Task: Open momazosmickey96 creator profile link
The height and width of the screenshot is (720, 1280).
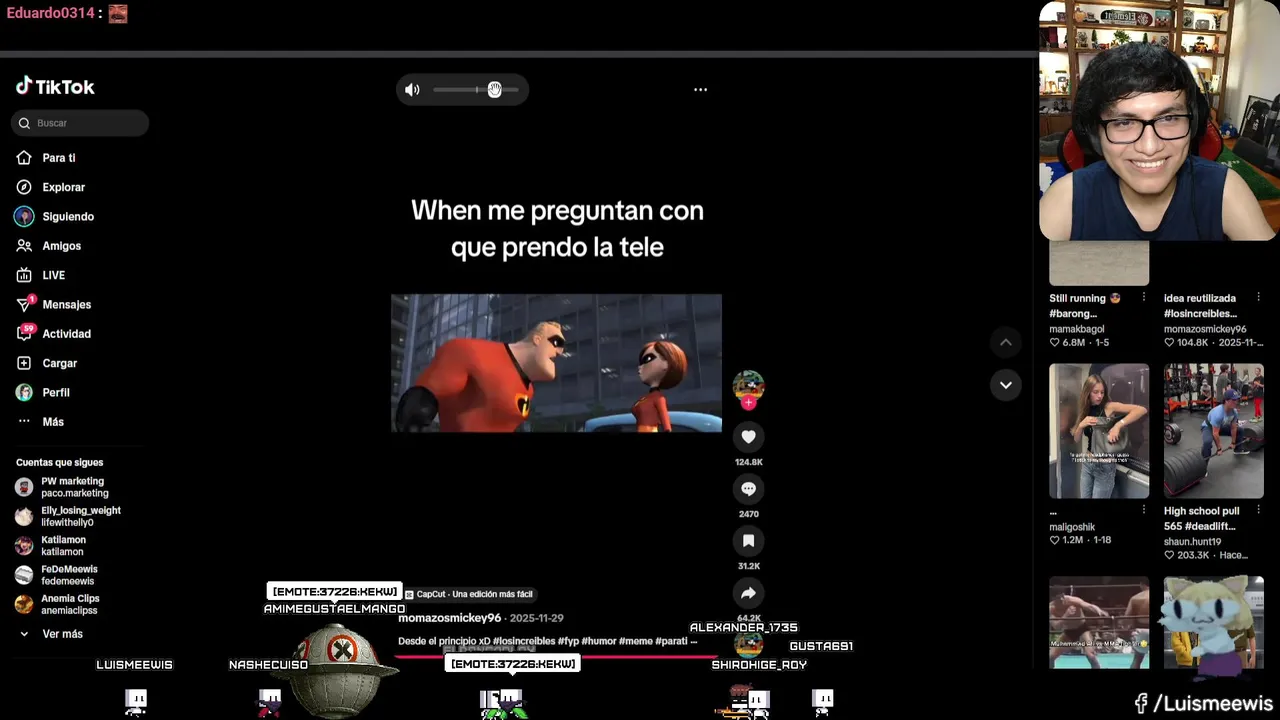Action: tap(449, 618)
